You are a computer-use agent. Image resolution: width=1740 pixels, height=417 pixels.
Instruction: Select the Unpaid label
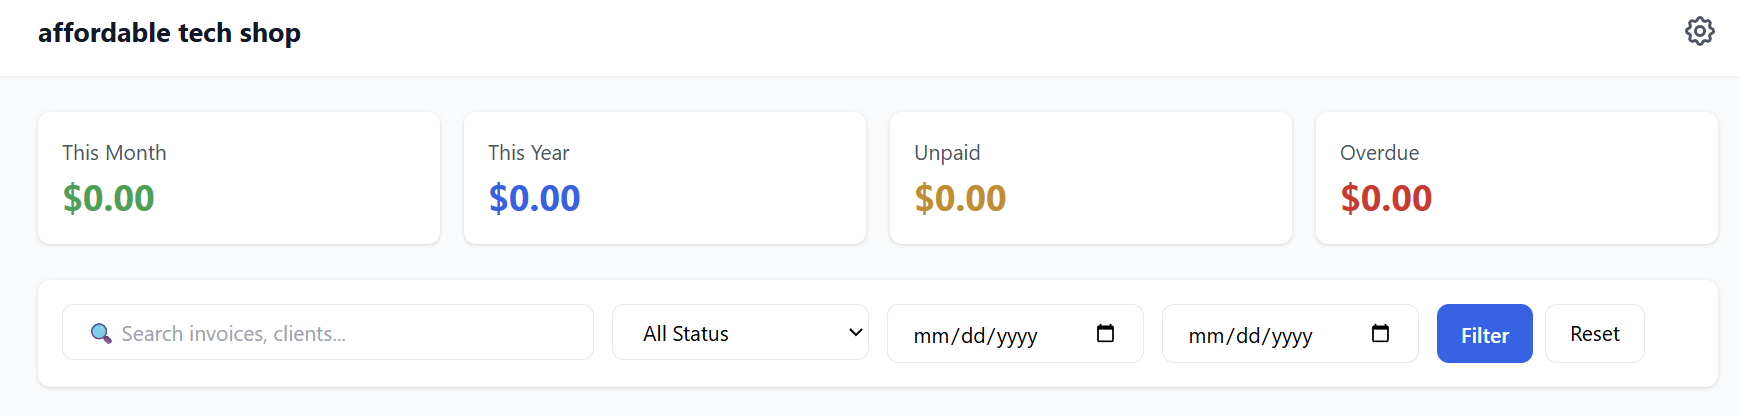tap(947, 153)
